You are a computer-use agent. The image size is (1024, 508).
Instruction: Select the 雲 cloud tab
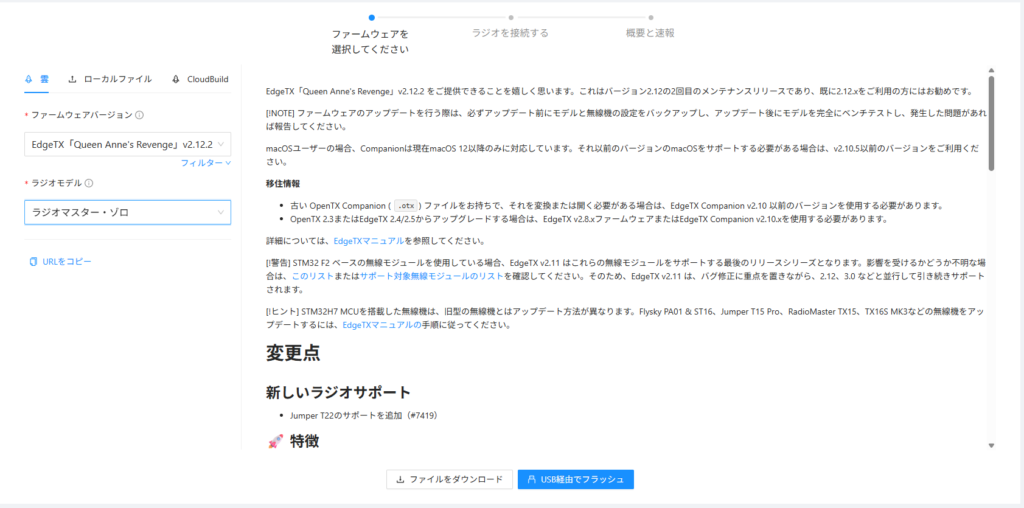pos(37,79)
